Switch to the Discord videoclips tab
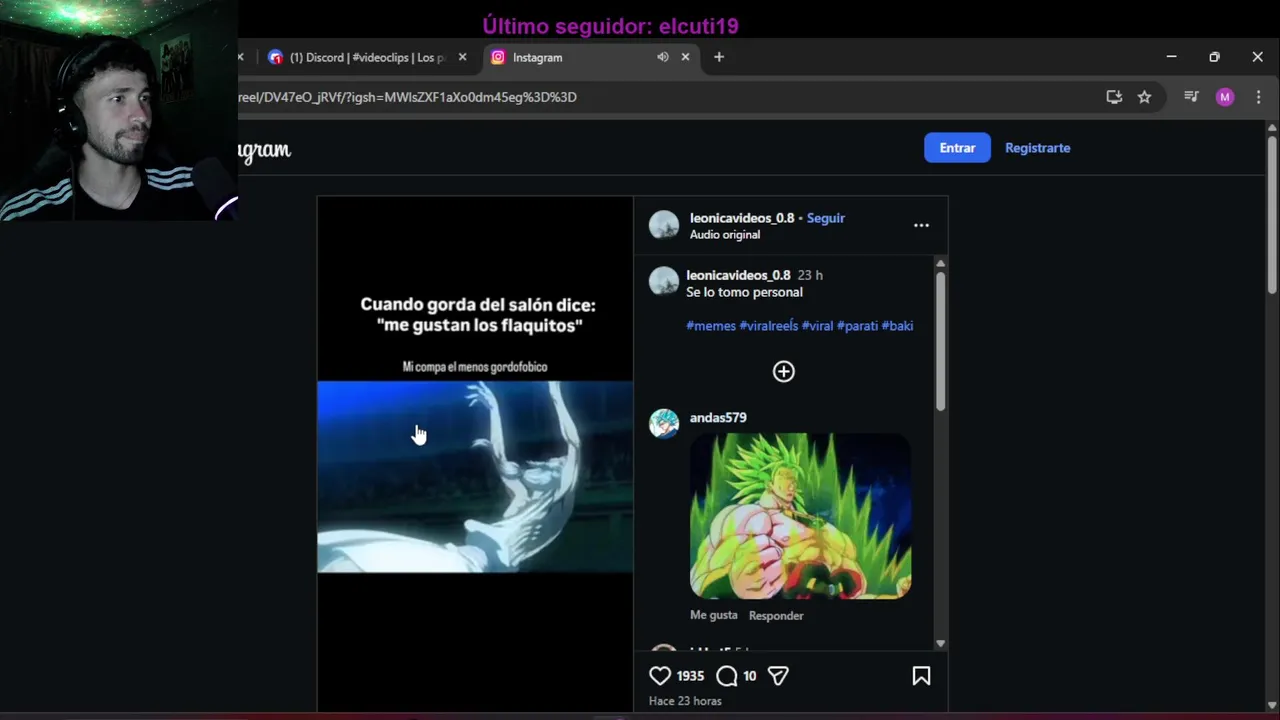The height and width of the screenshot is (720, 1280). point(365,57)
